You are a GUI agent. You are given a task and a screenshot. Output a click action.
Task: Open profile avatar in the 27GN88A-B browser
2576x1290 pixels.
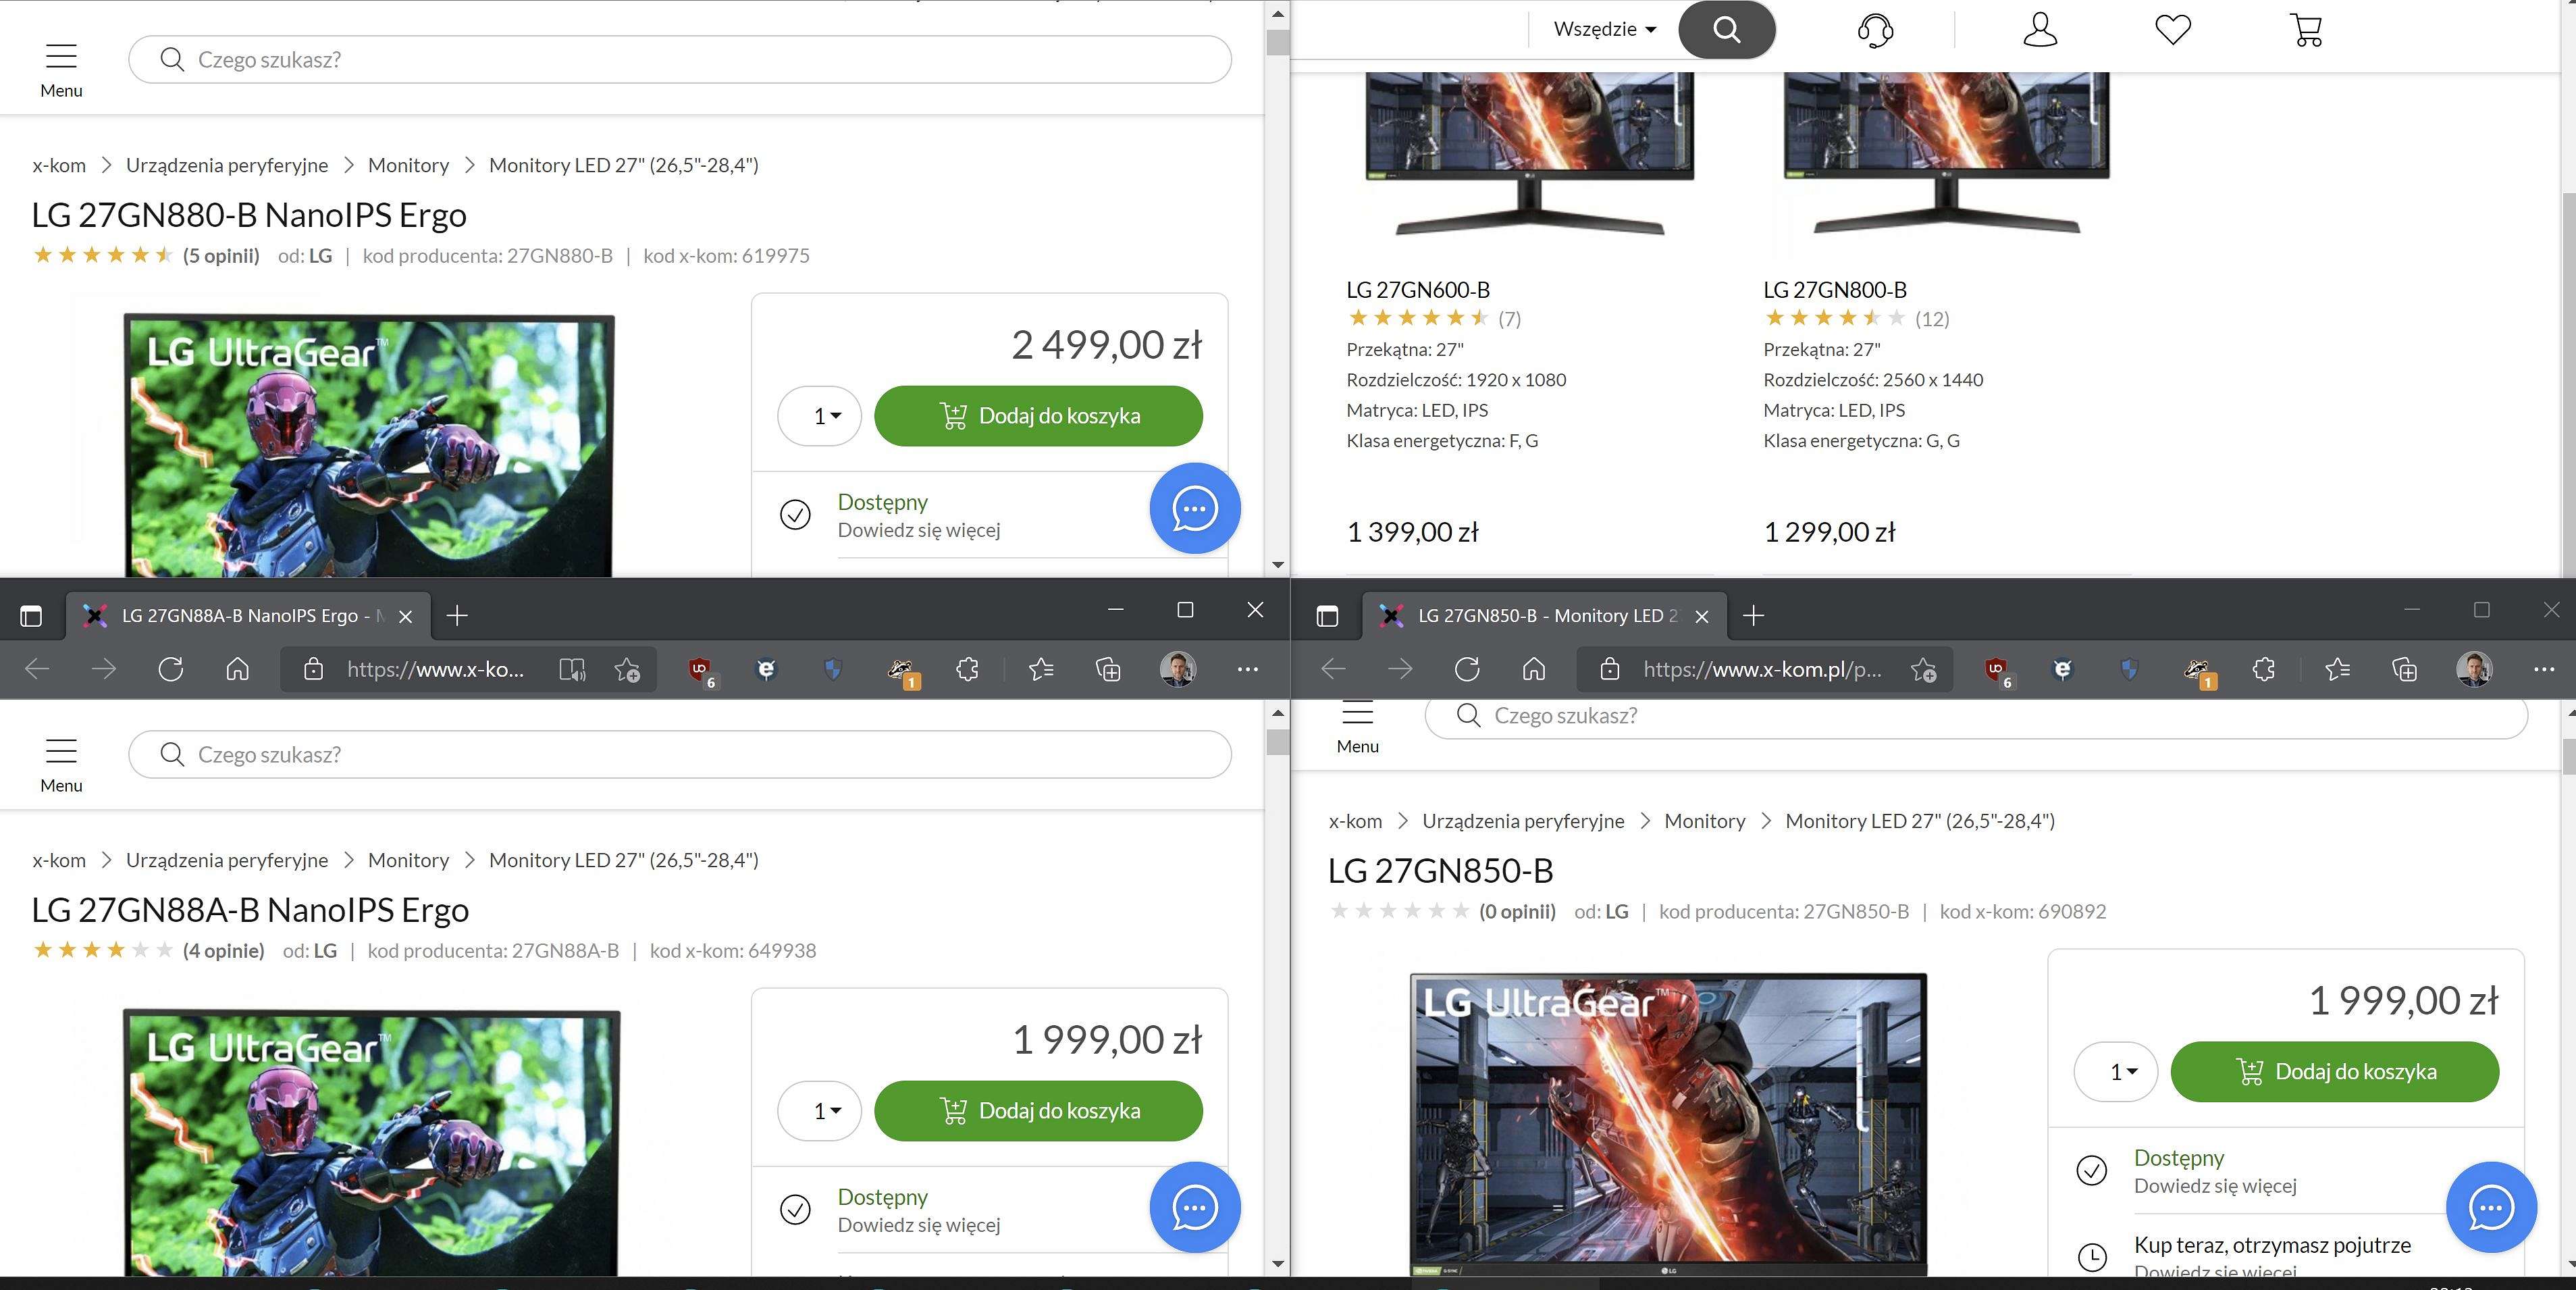(1178, 669)
